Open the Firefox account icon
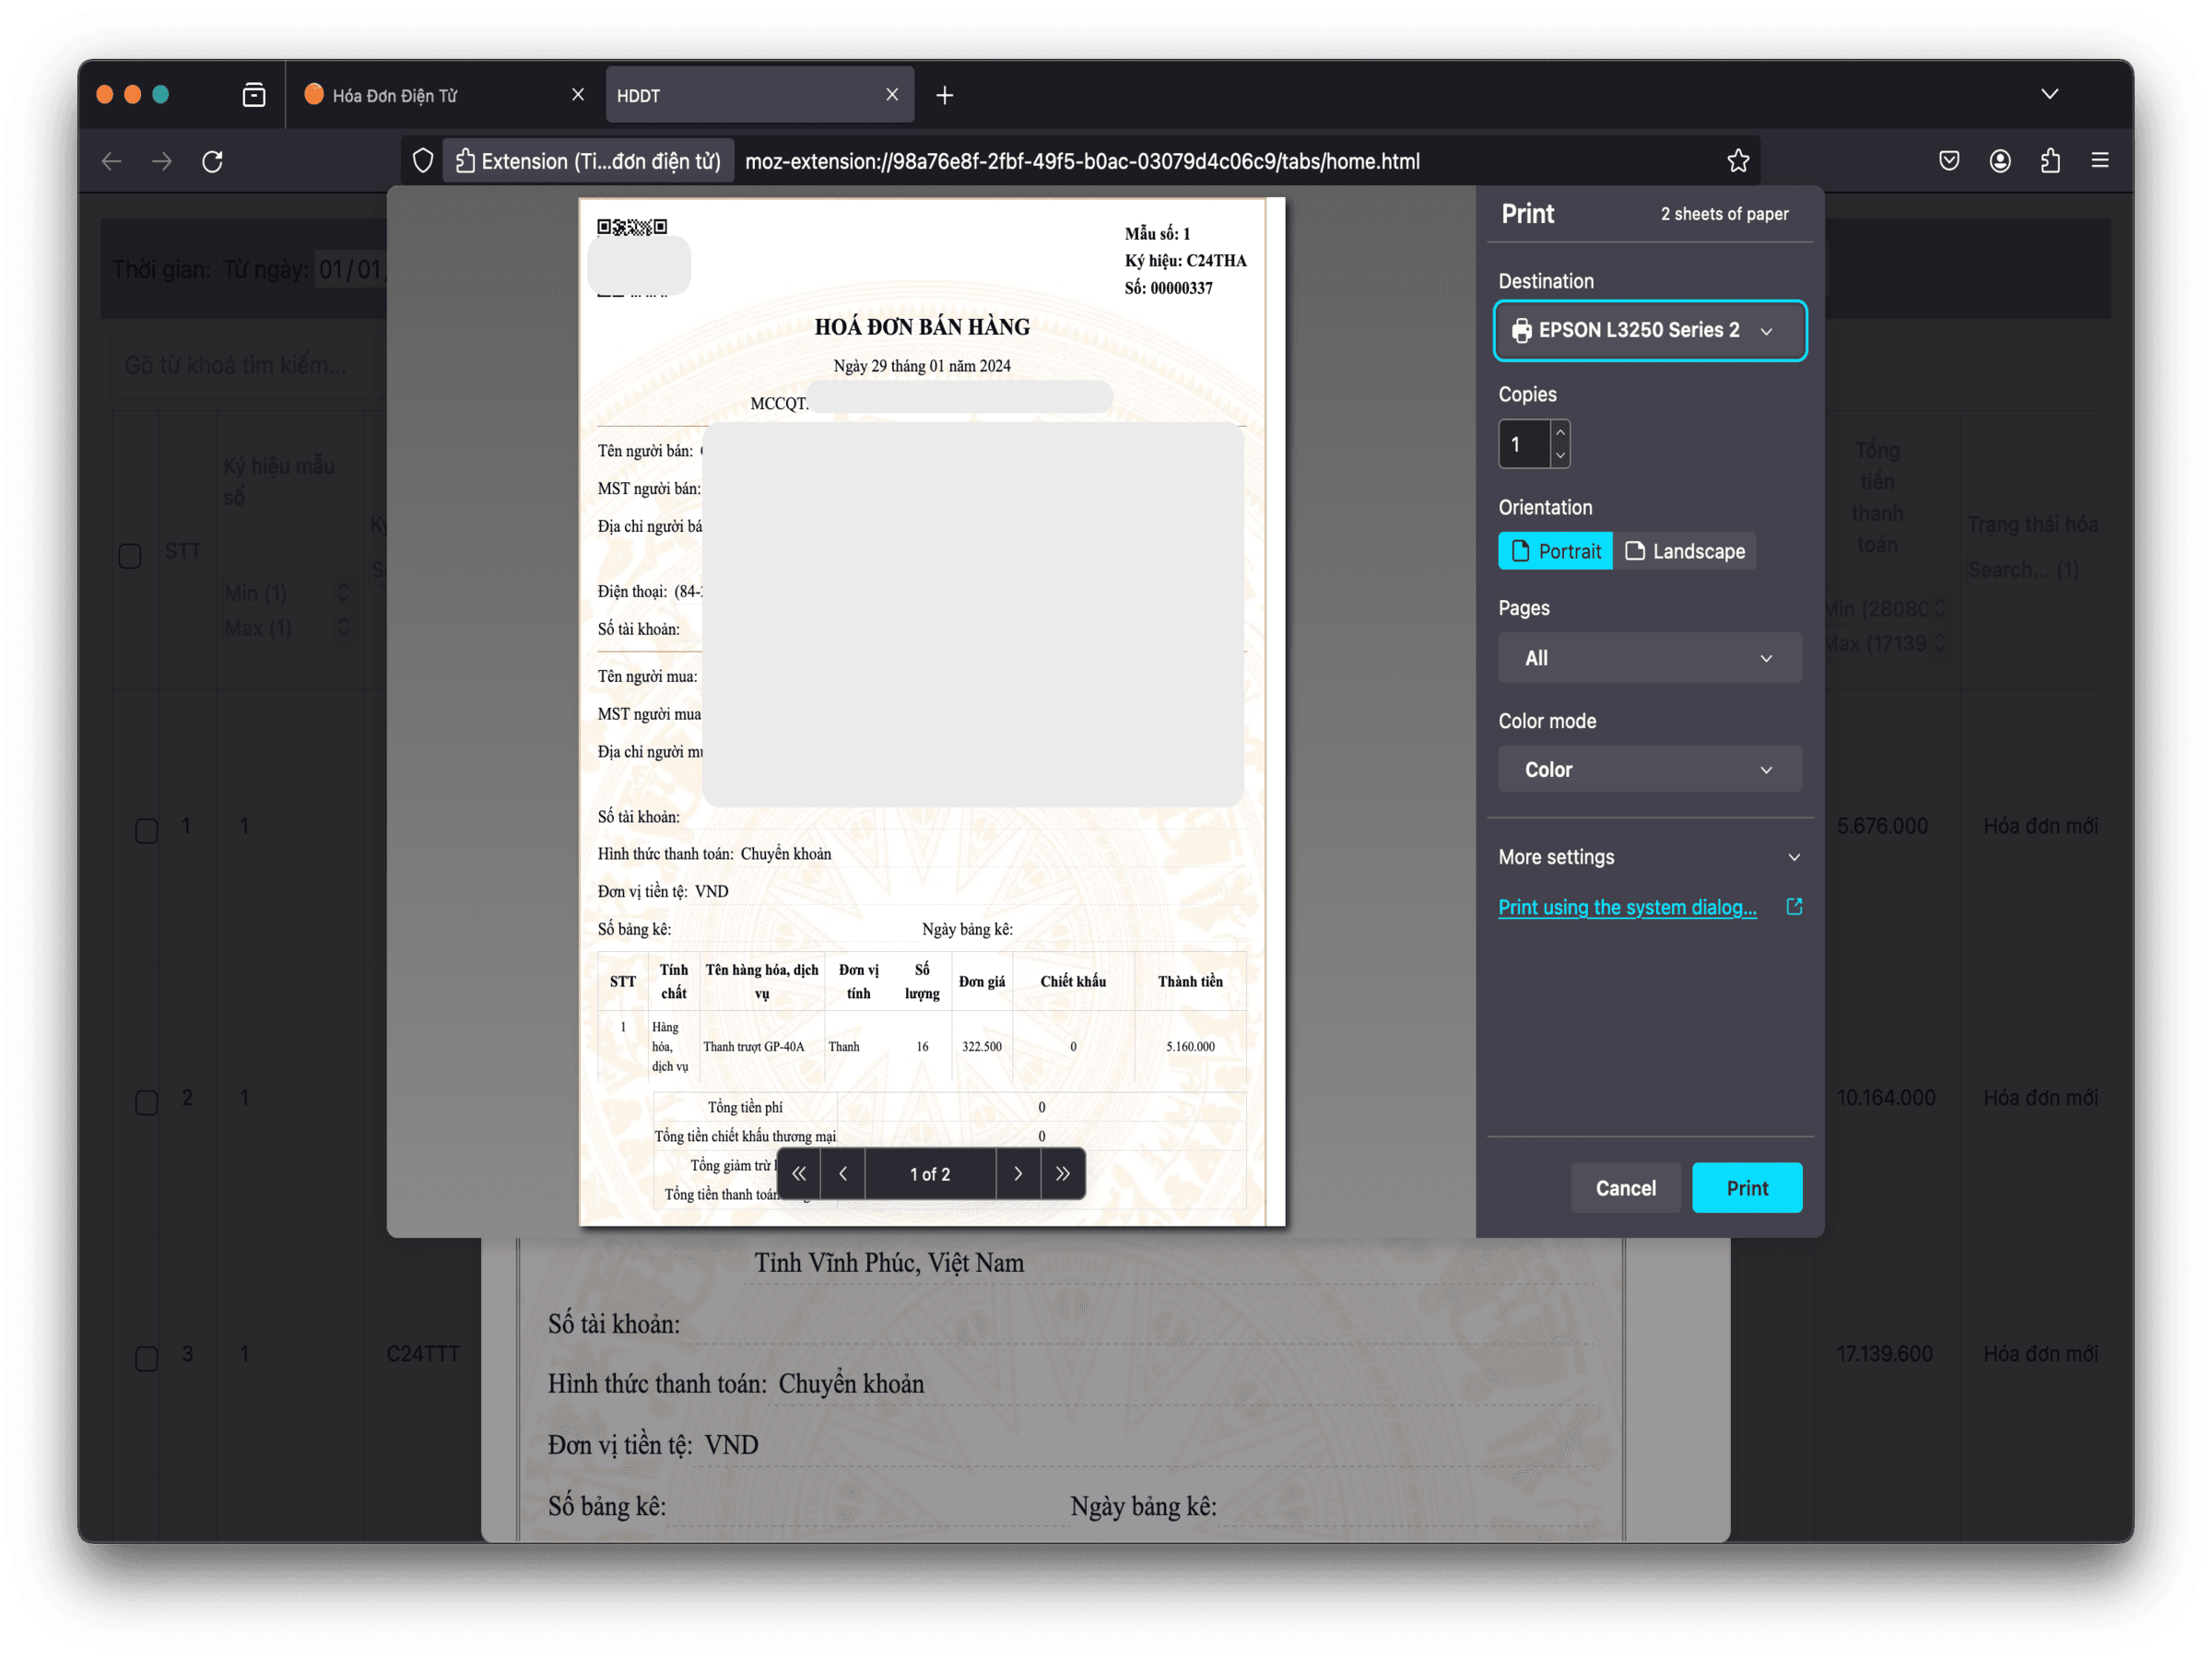The image size is (2212, 1659). click(2000, 161)
